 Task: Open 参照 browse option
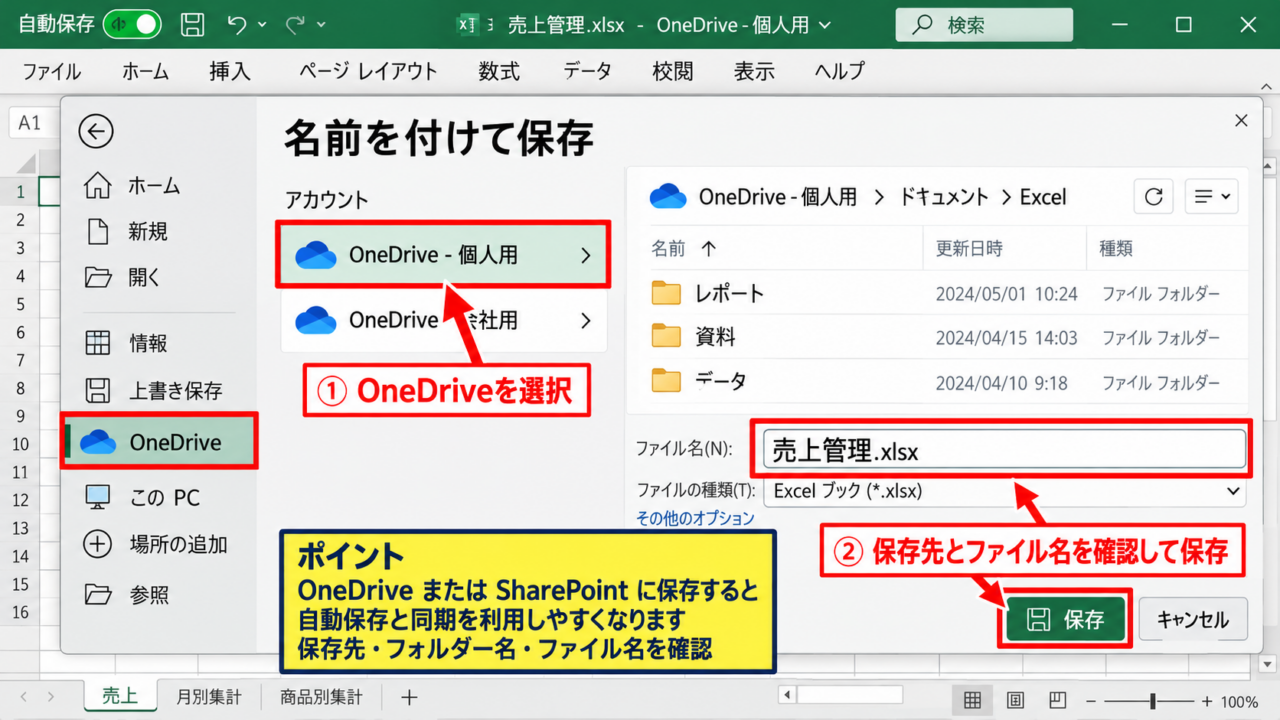[126, 595]
